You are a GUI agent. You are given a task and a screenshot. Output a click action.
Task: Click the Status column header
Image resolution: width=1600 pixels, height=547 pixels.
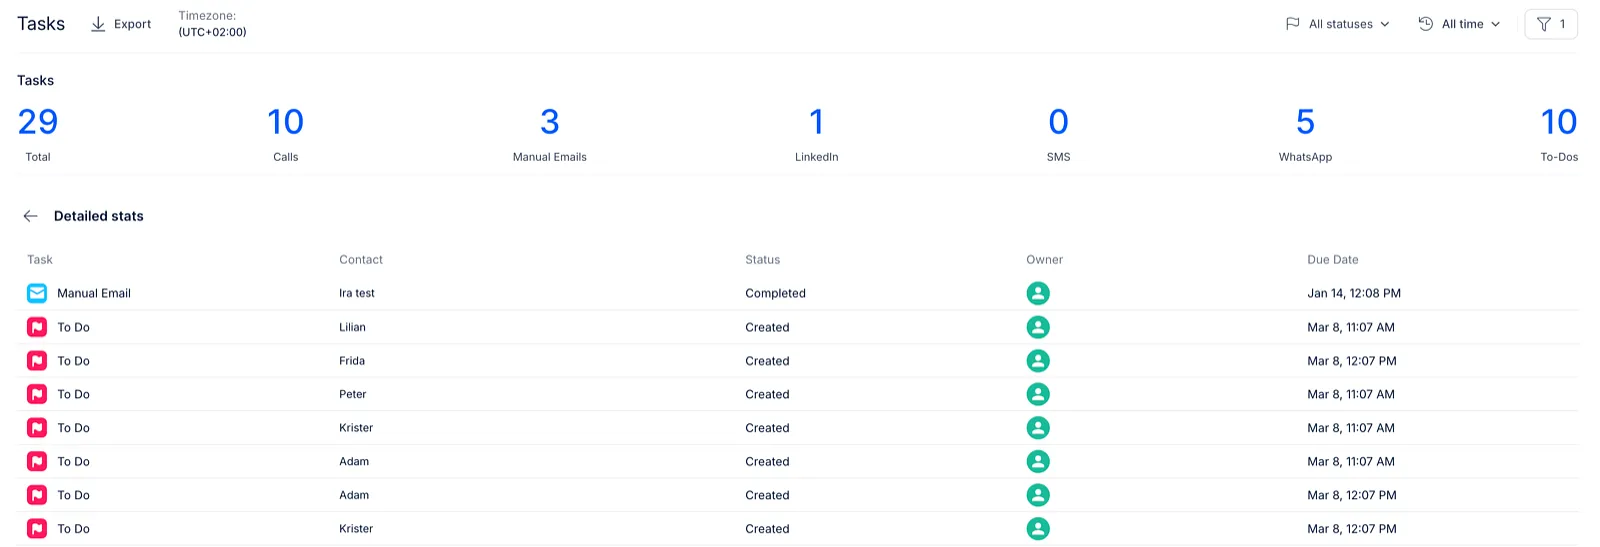[763, 260]
